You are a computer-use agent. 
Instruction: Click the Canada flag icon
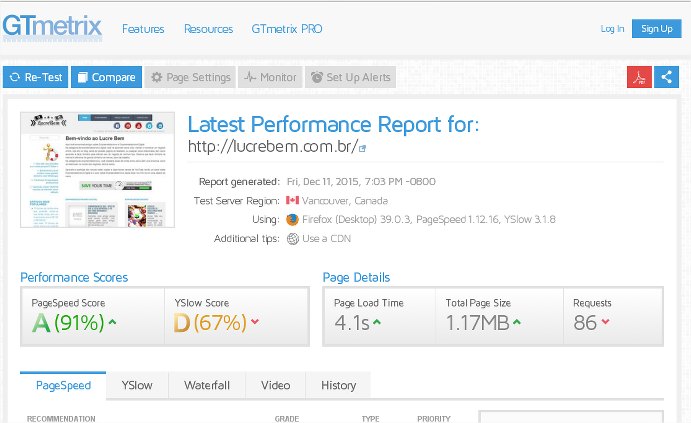(x=292, y=200)
